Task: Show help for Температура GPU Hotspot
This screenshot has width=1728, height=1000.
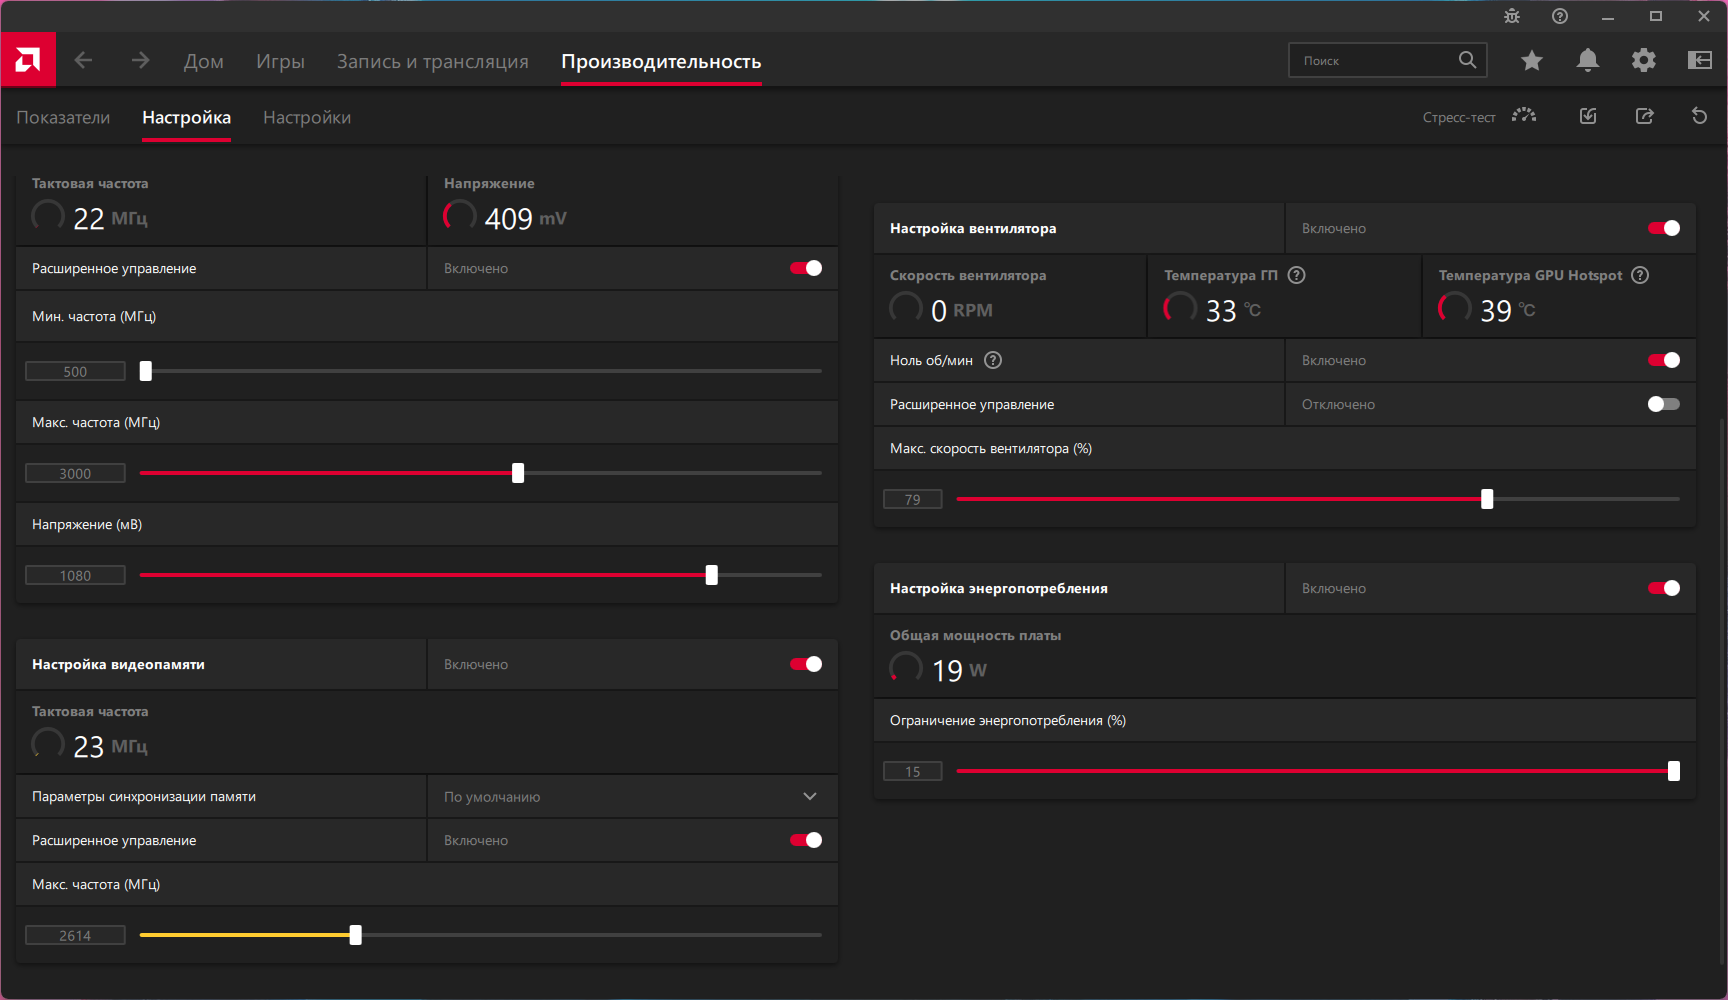Action: (1640, 275)
